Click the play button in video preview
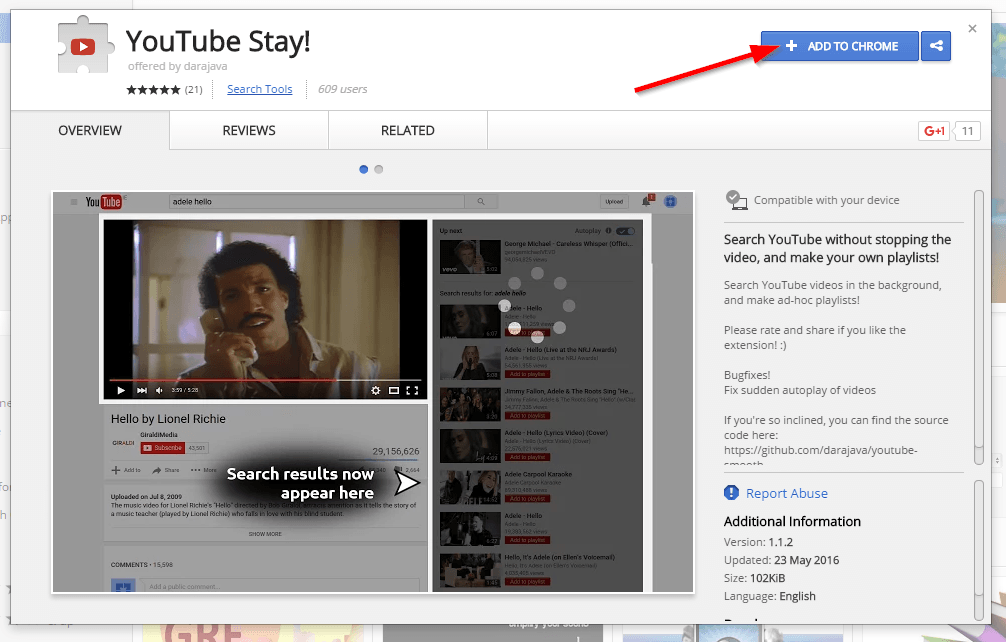Image resolution: width=1006 pixels, height=642 pixels. (x=121, y=390)
